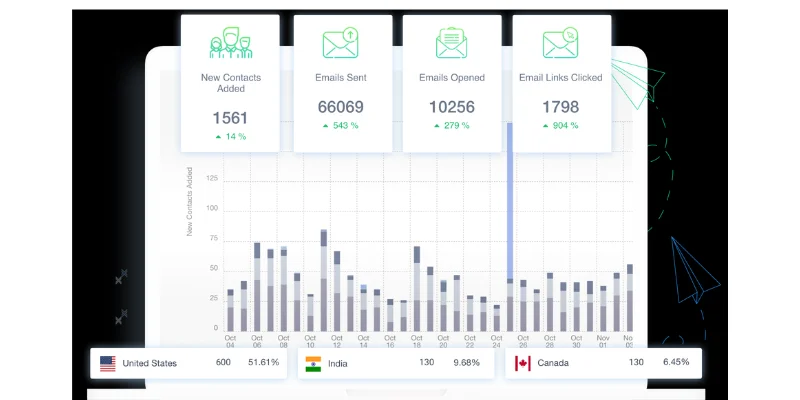Click the 543 % increase indicator

point(340,126)
